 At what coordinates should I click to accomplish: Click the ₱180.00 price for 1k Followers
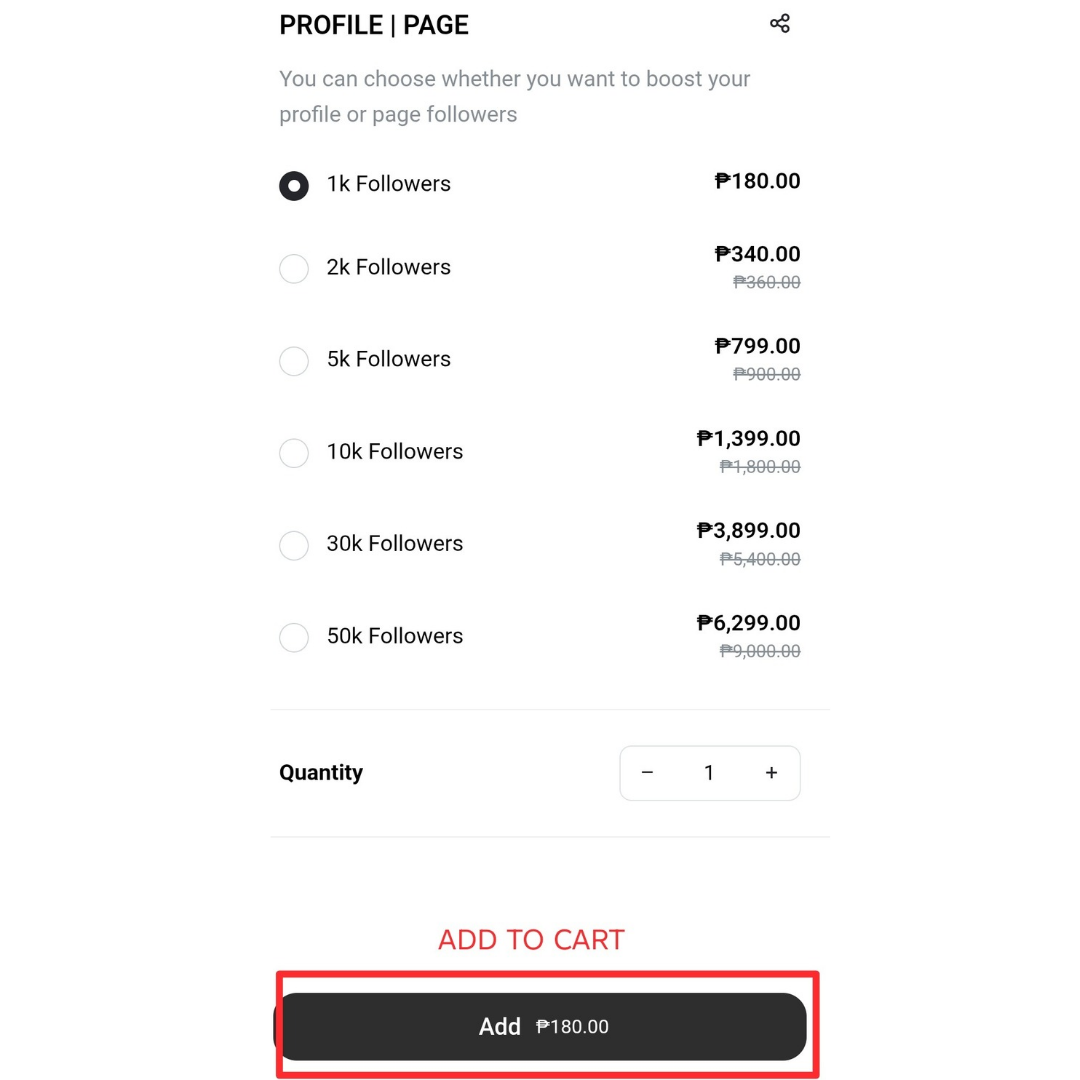coord(757,181)
